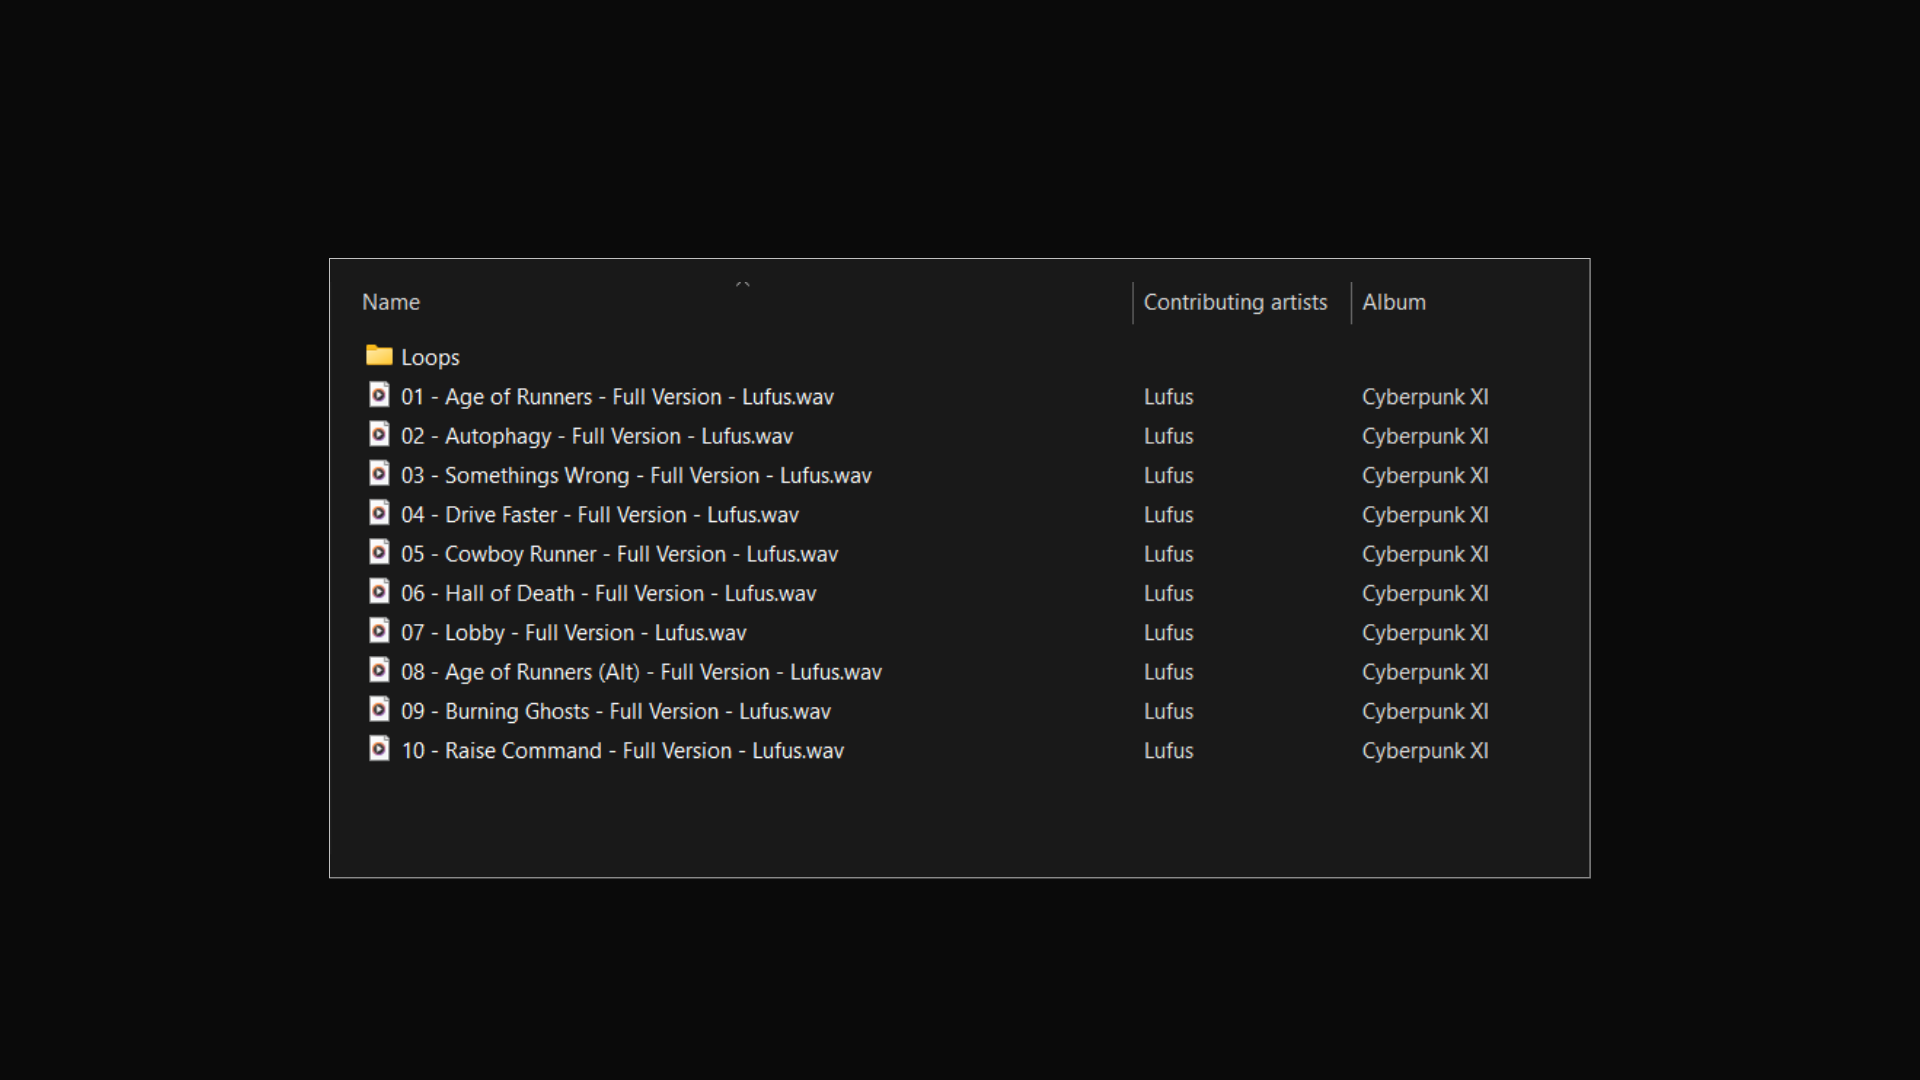
Task: Click the Loops folder icon
Action: coord(379,356)
